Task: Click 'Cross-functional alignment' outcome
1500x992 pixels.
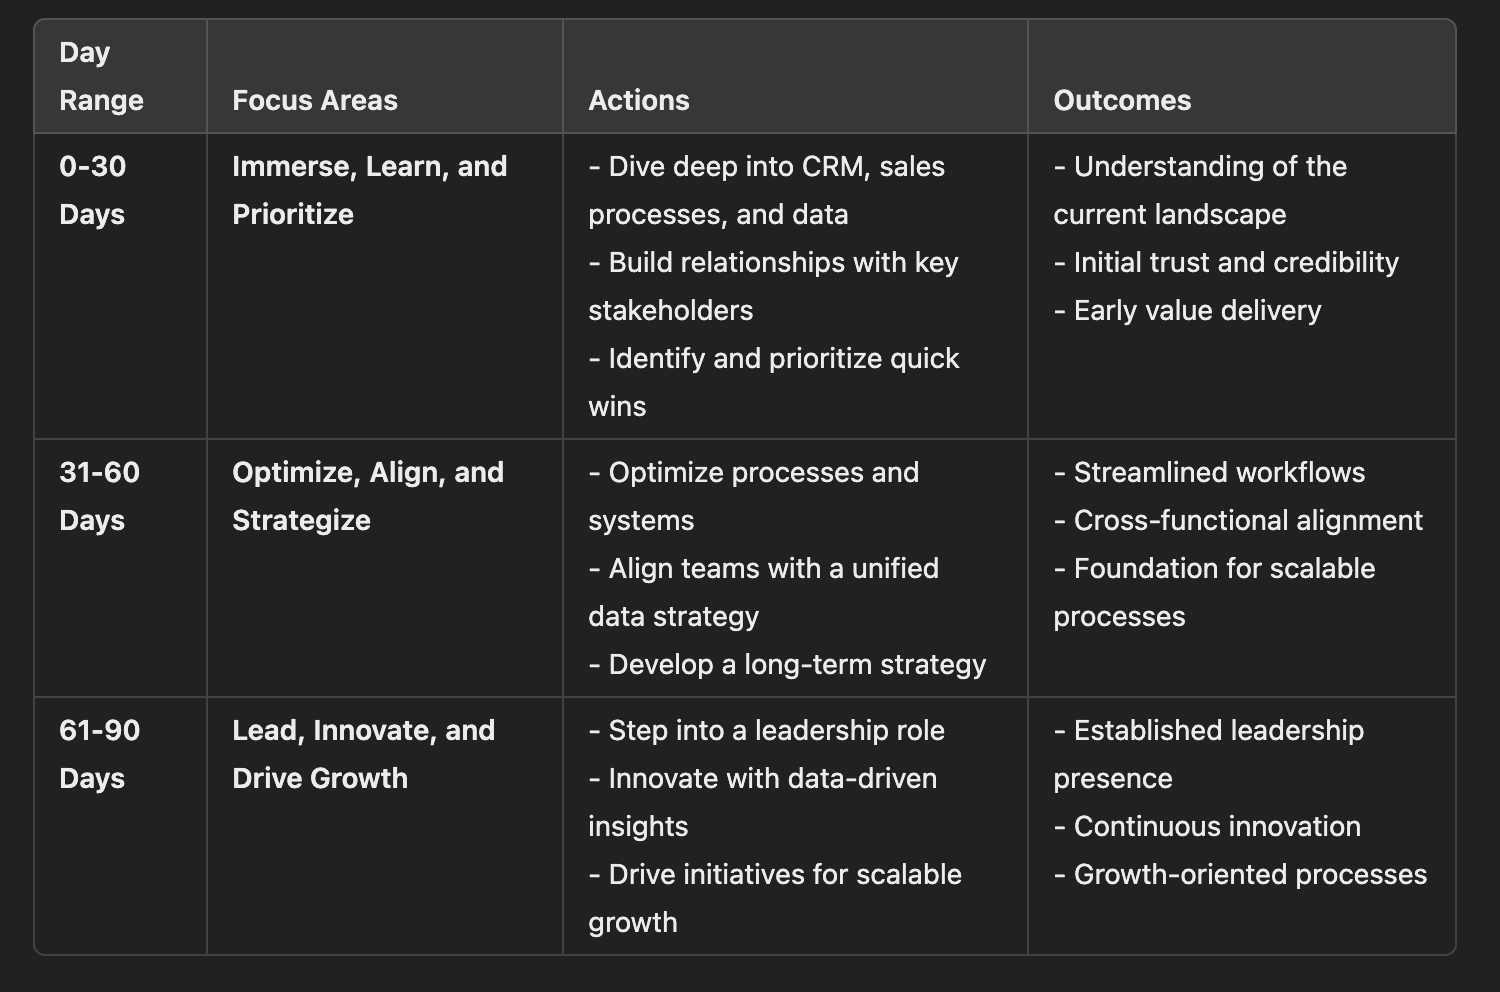Action: click(1238, 520)
